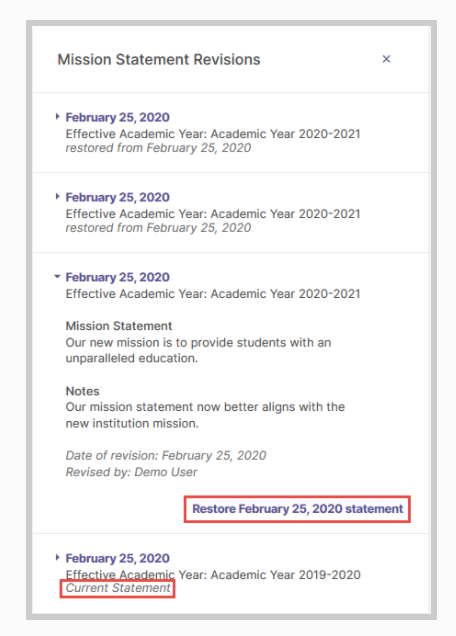The height and width of the screenshot is (636, 456).
Task: Click the Mission Statement Revisions title
Action: click(159, 60)
